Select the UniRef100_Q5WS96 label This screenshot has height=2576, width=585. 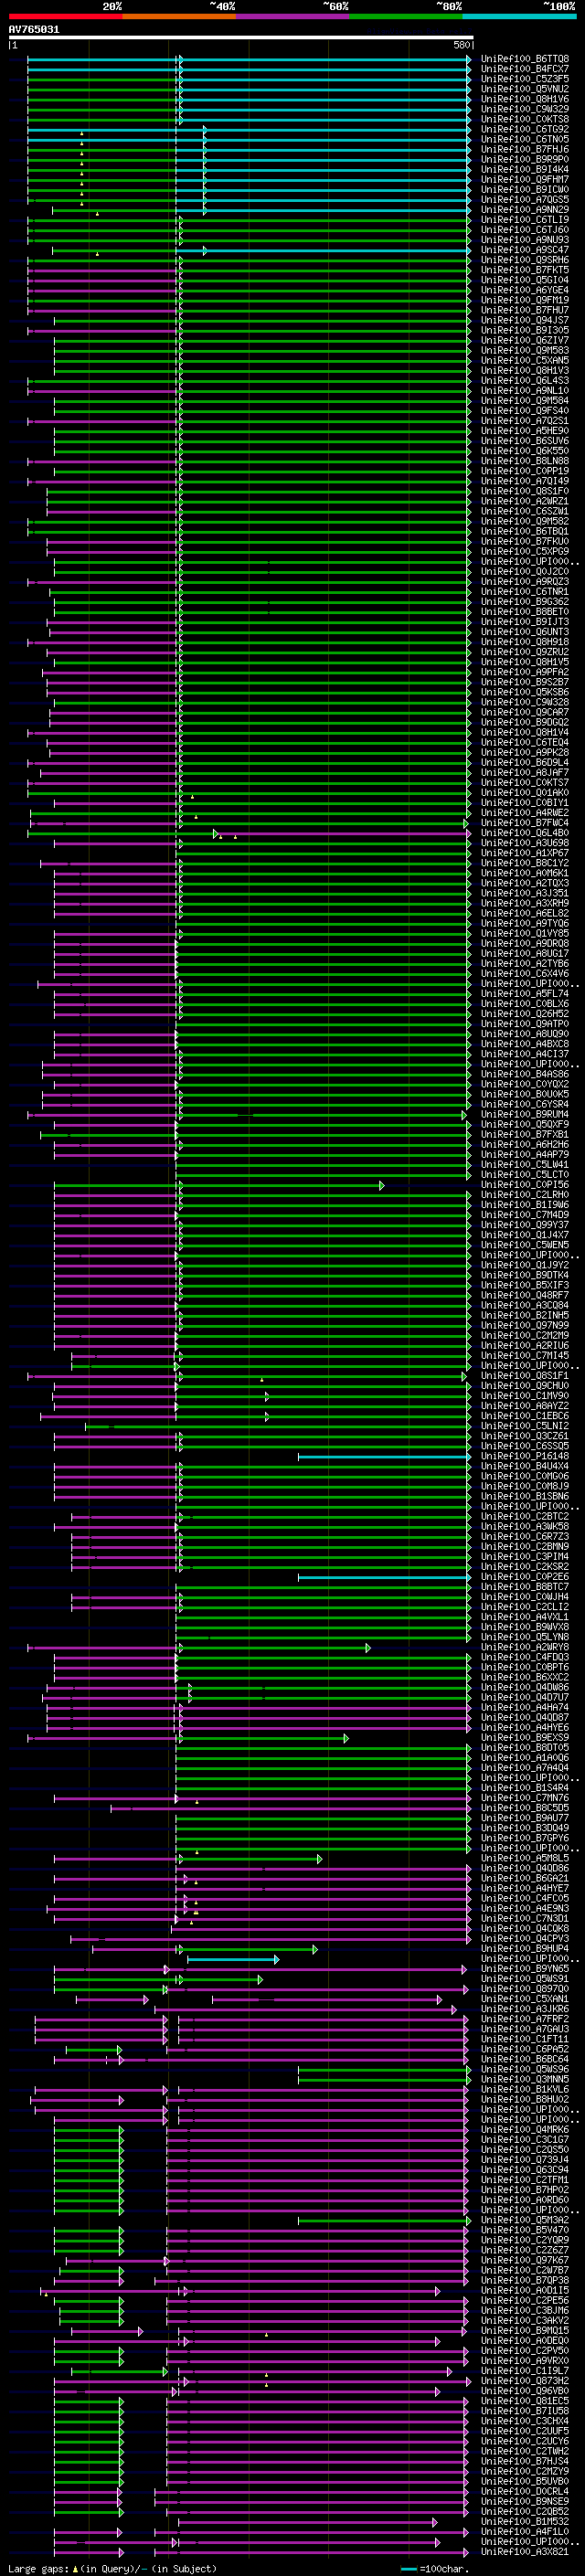[x=525, y=2069]
